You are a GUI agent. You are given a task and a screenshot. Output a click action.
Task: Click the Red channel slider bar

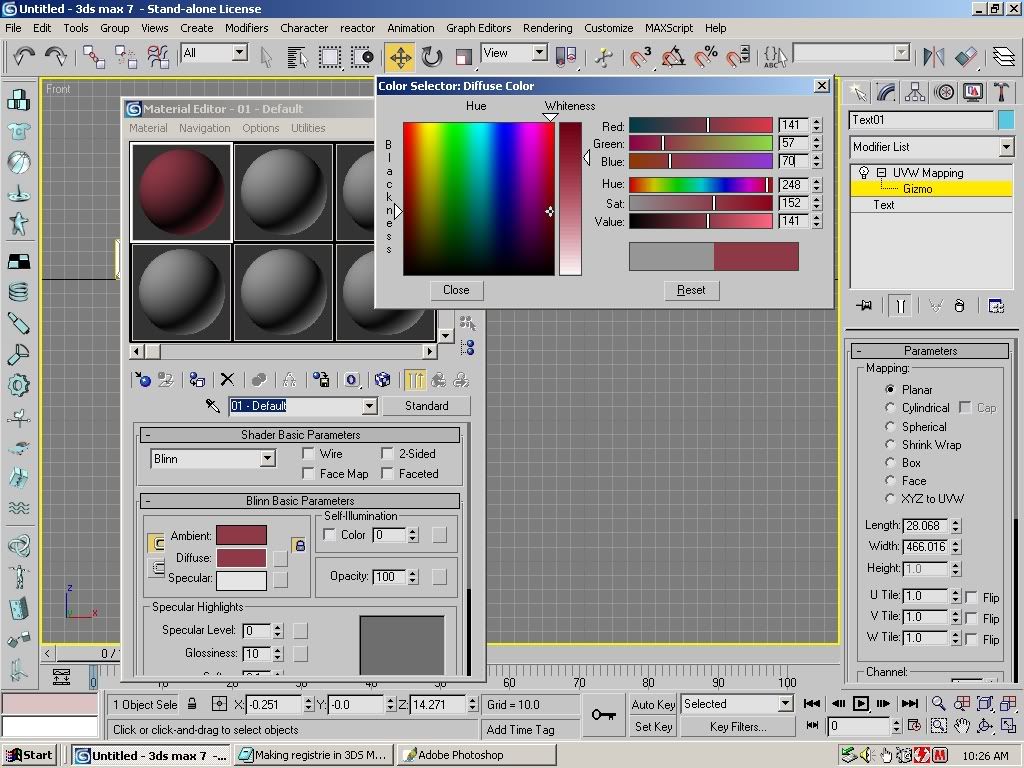point(701,125)
